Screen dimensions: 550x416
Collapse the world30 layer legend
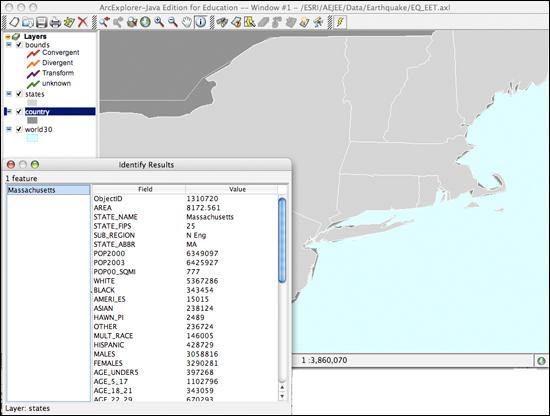(9, 129)
